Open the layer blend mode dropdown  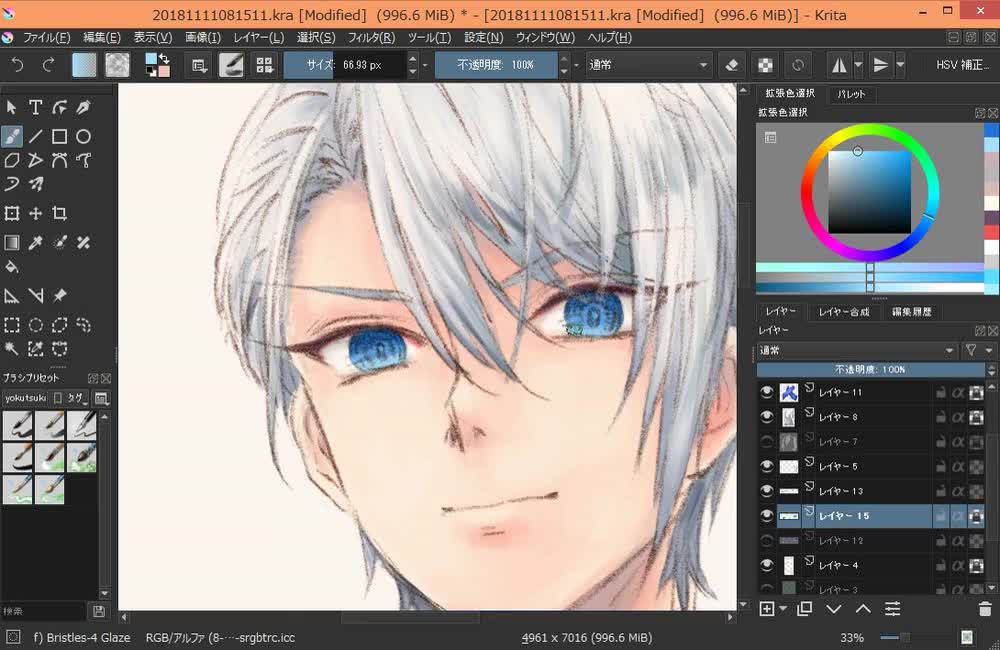click(857, 350)
